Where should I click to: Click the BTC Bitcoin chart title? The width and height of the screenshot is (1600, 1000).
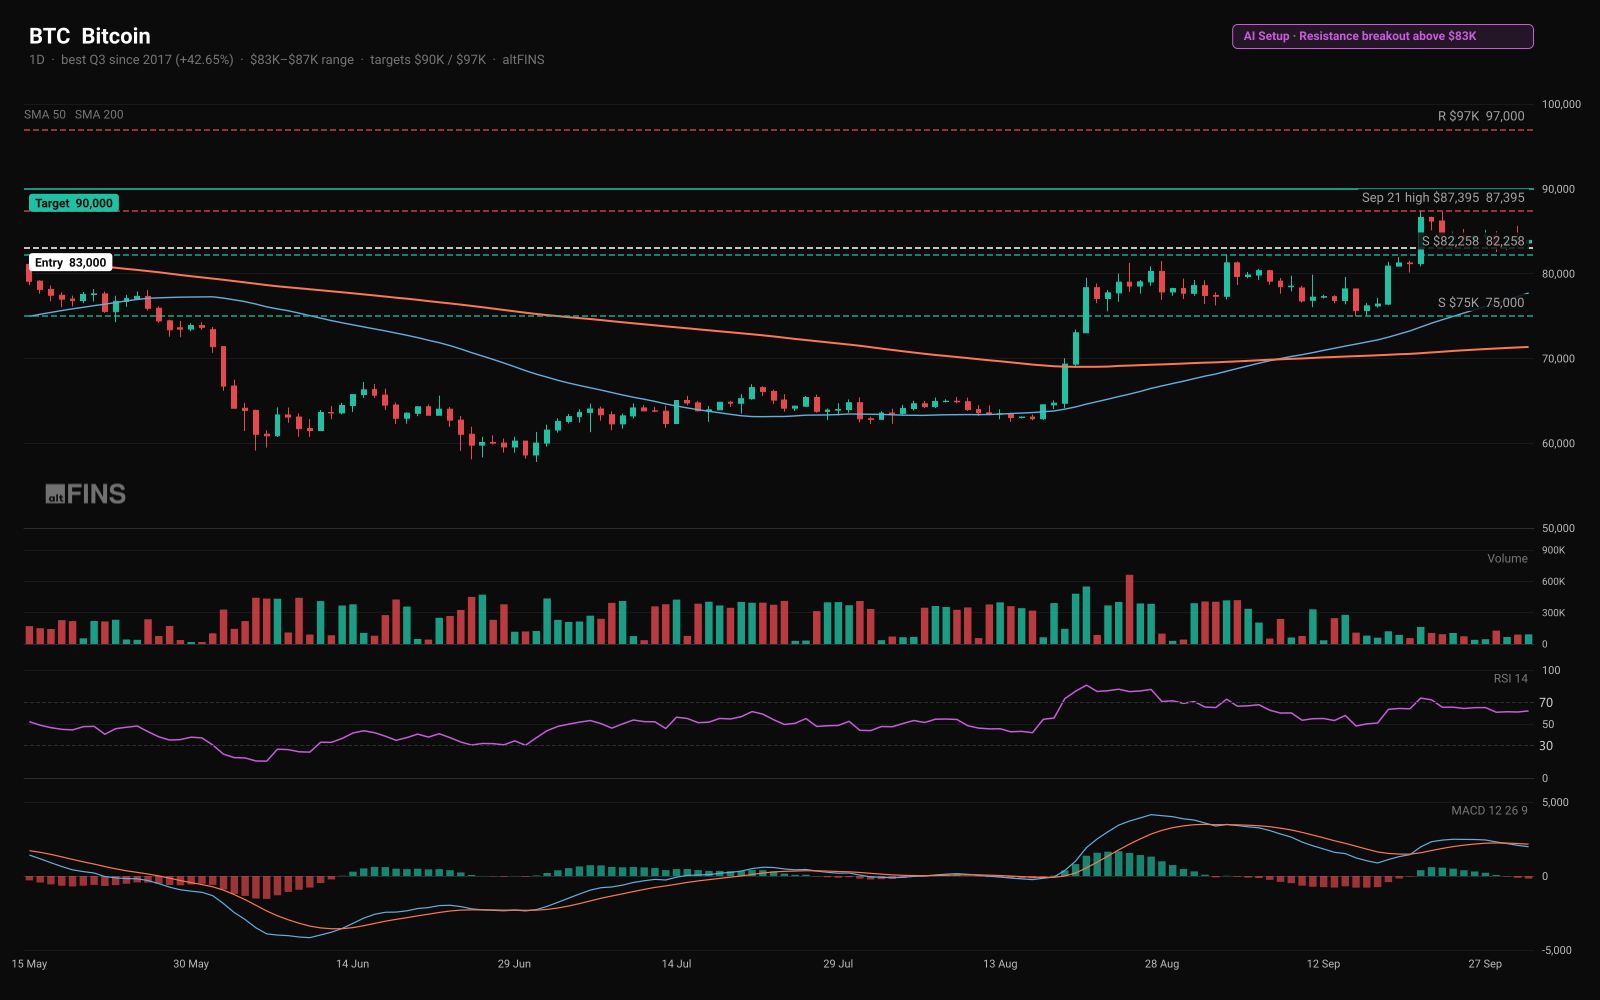click(90, 36)
